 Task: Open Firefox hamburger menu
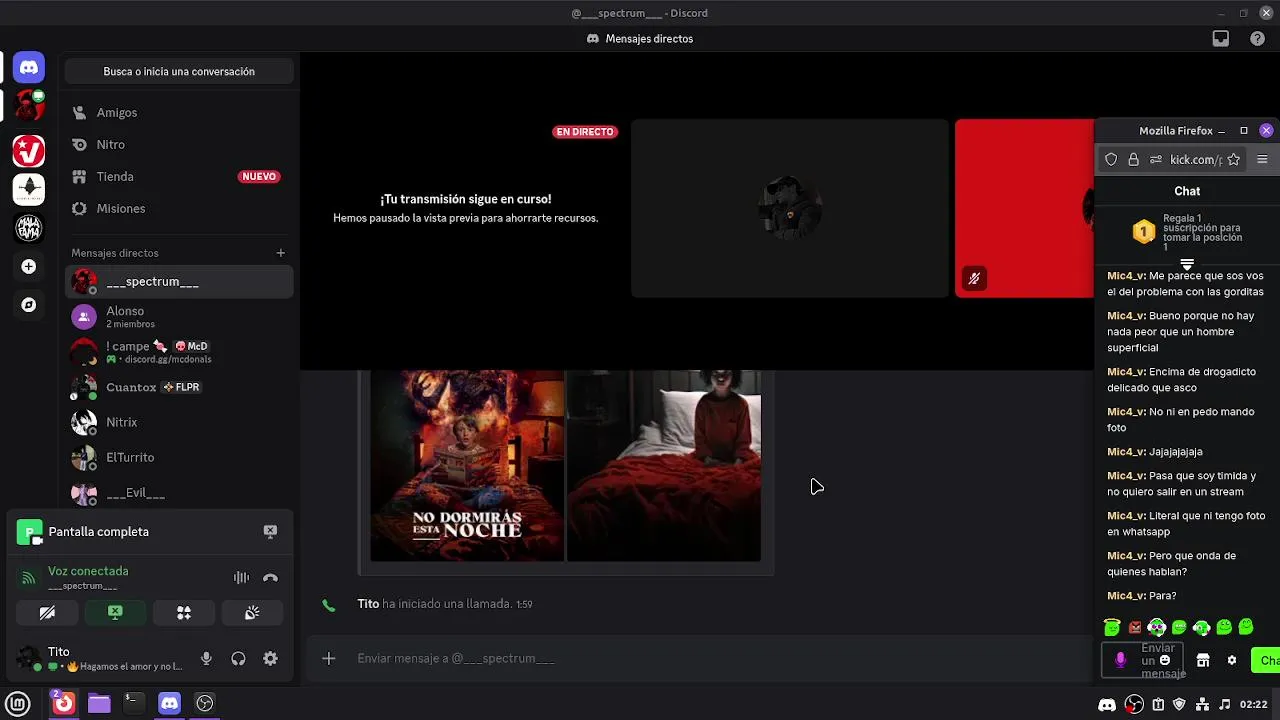(x=1262, y=160)
